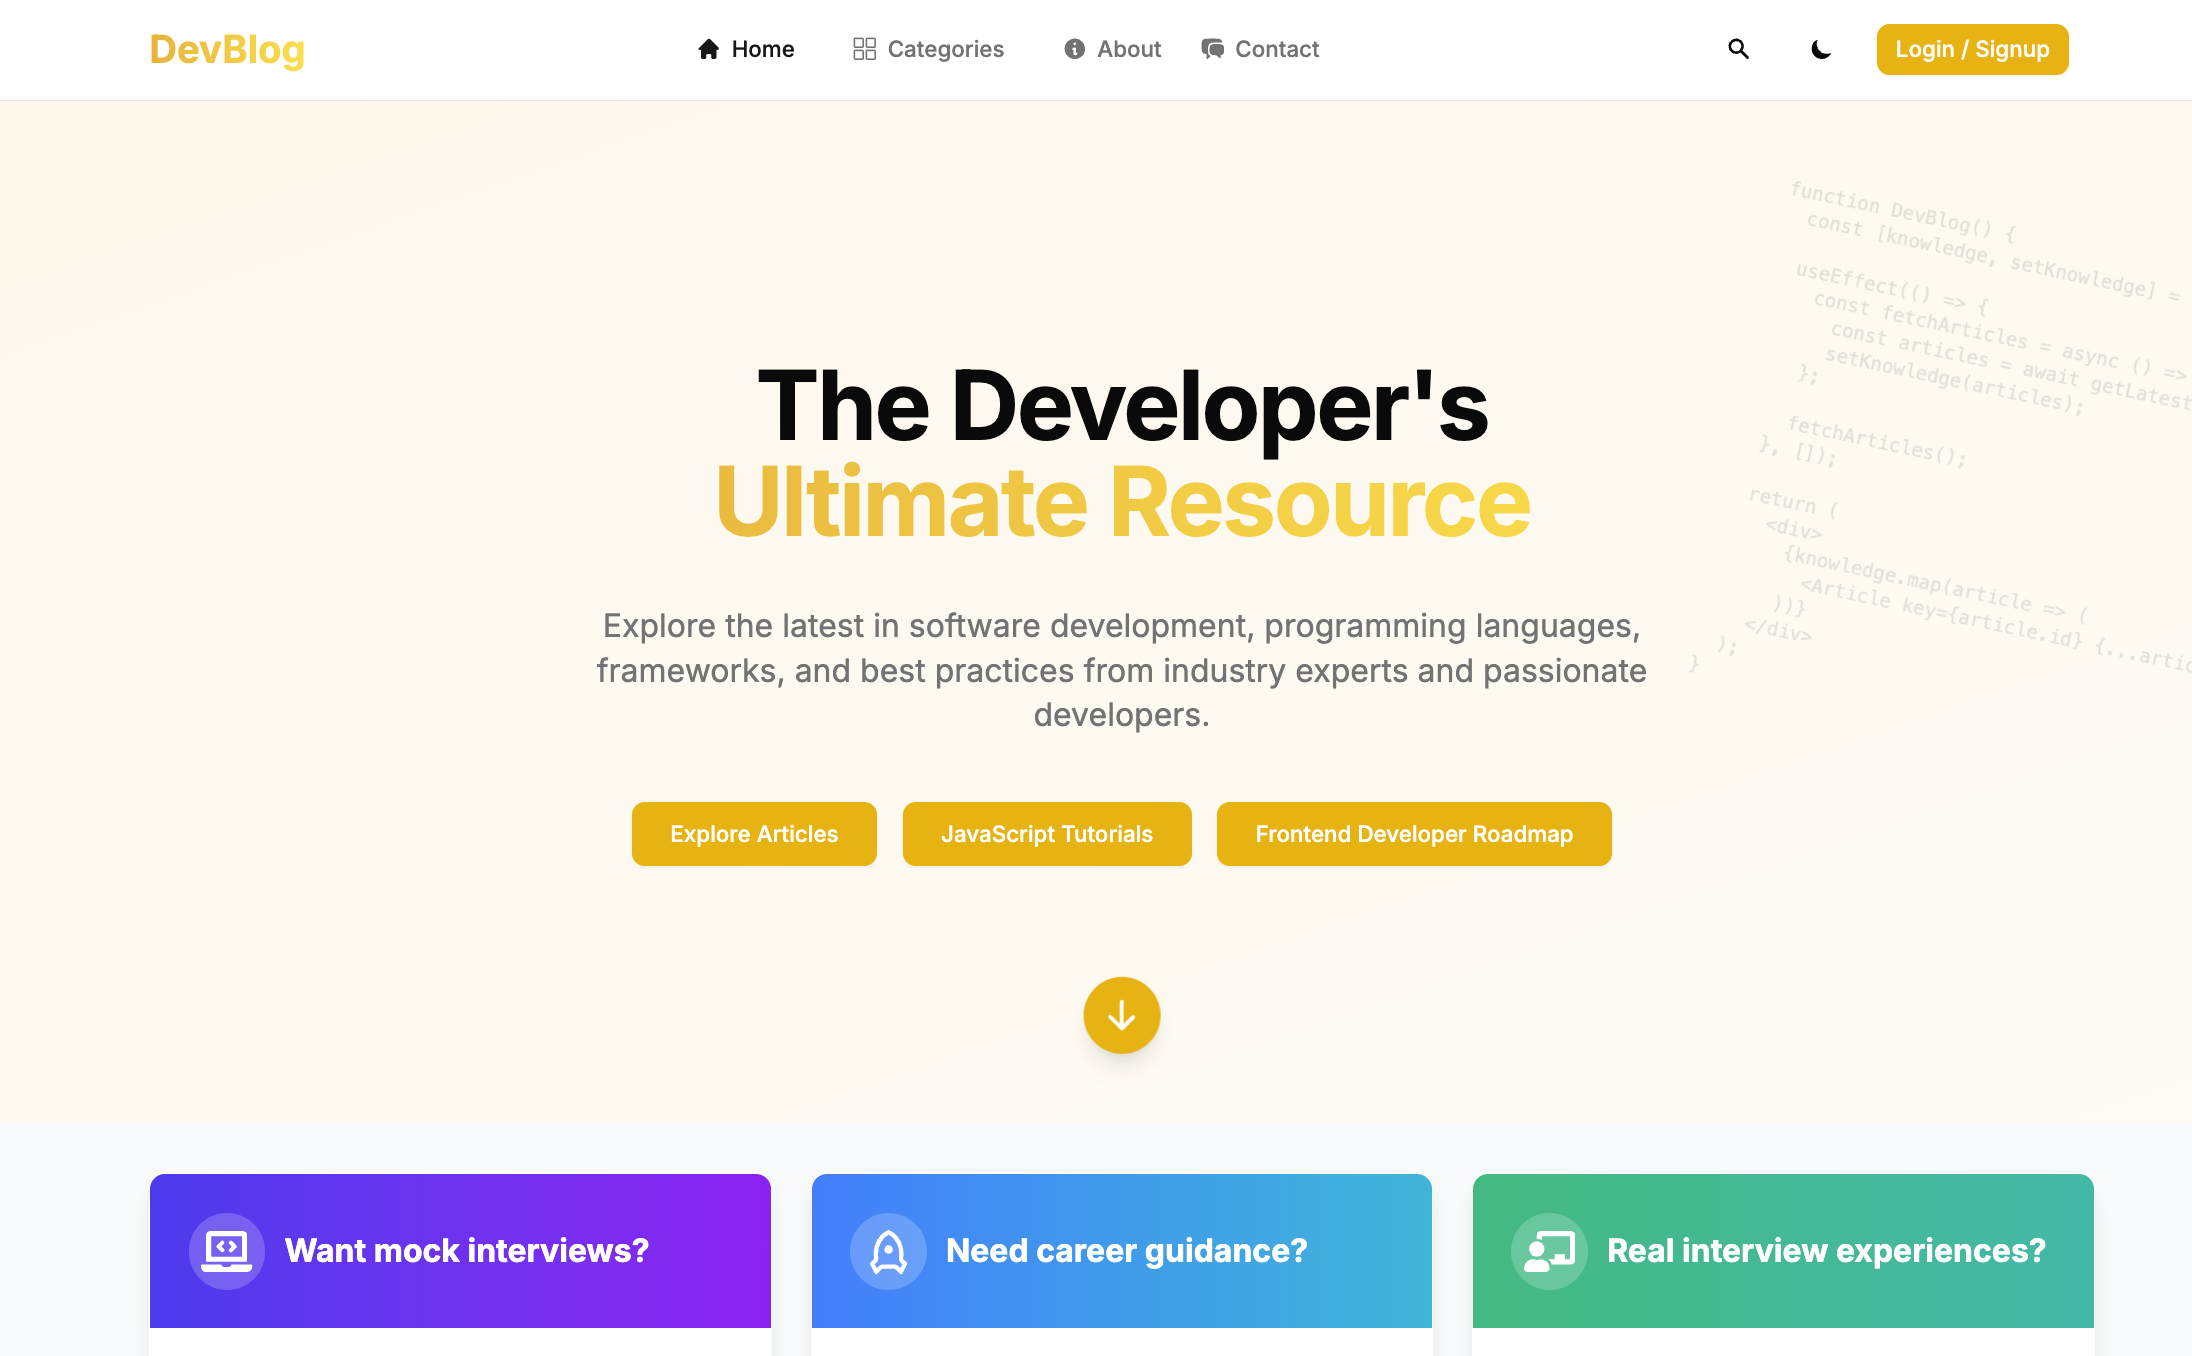Open search with the magnifier icon
The height and width of the screenshot is (1356, 2192).
coord(1739,49)
